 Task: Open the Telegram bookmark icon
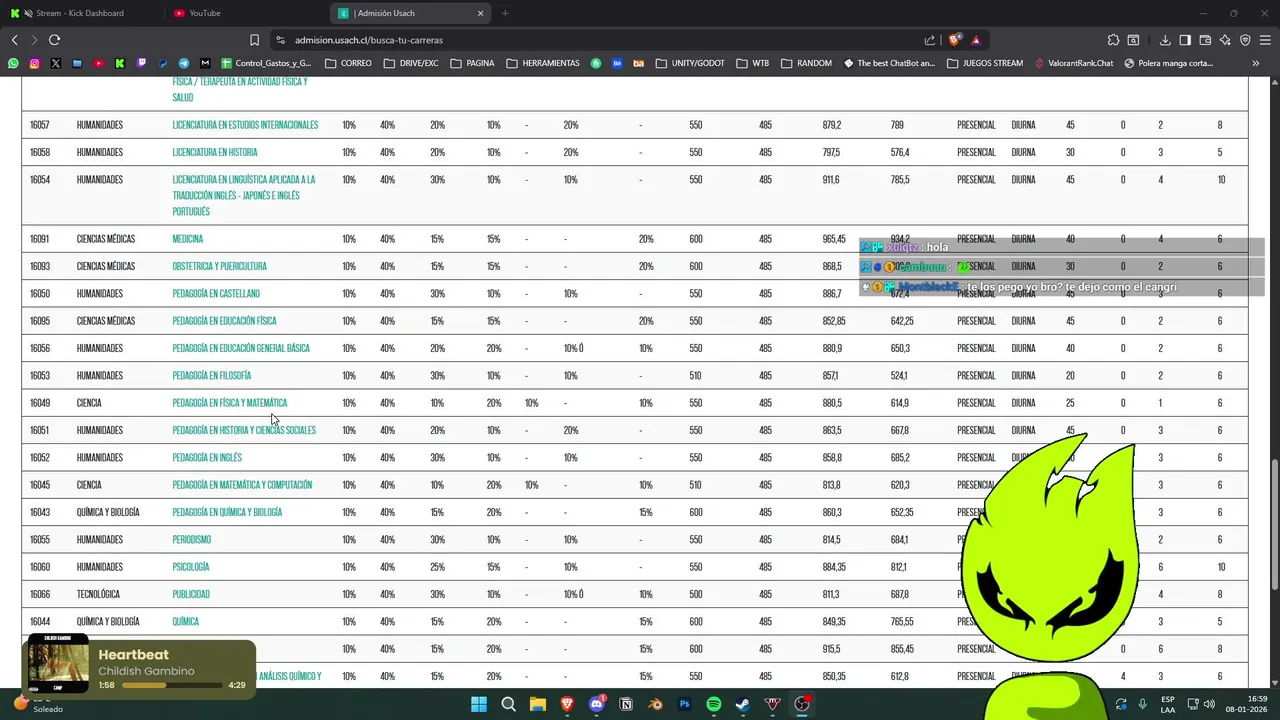point(184,63)
